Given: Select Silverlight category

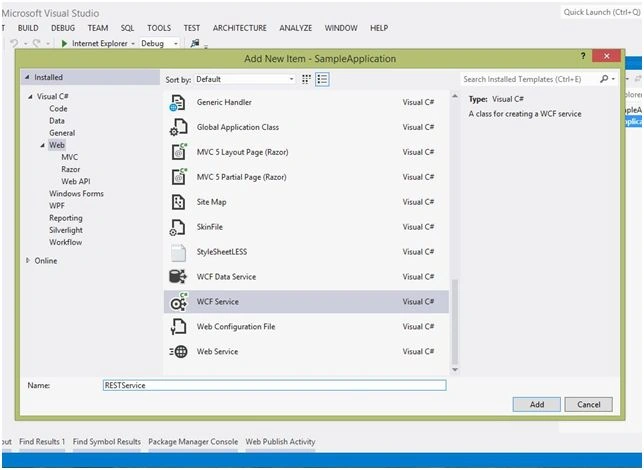Looking at the screenshot, I should click(x=66, y=230).
